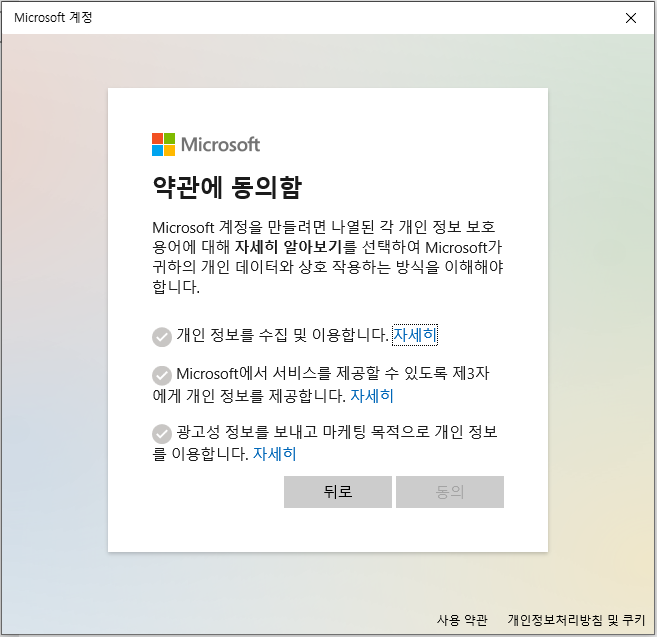Open 사용 약관 footer link
Image resolution: width=657 pixels, height=637 pixels.
[462, 620]
